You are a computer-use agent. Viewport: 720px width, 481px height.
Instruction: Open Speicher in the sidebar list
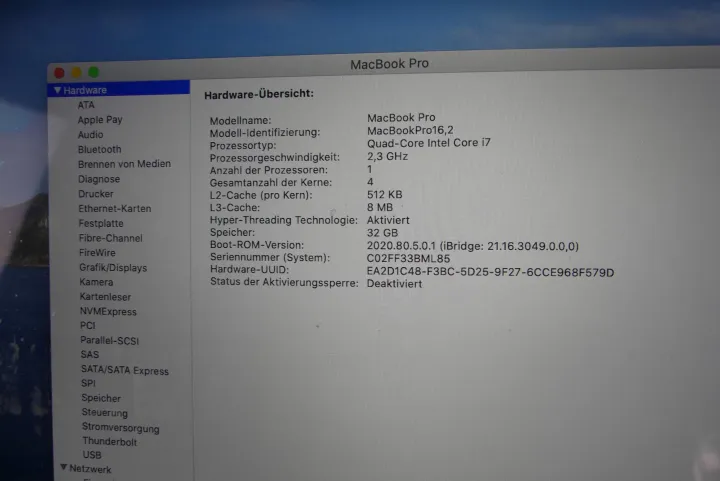(101, 398)
